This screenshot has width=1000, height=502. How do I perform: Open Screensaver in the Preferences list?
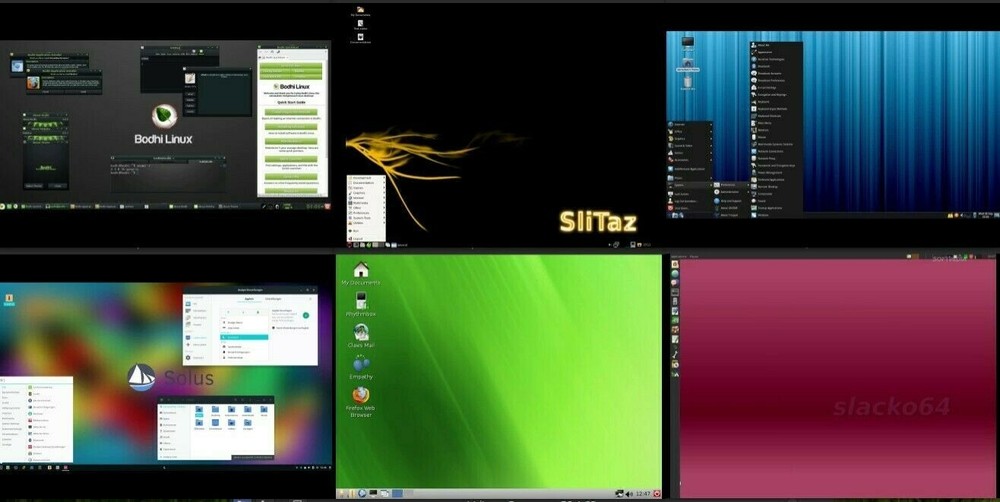click(x=776, y=194)
